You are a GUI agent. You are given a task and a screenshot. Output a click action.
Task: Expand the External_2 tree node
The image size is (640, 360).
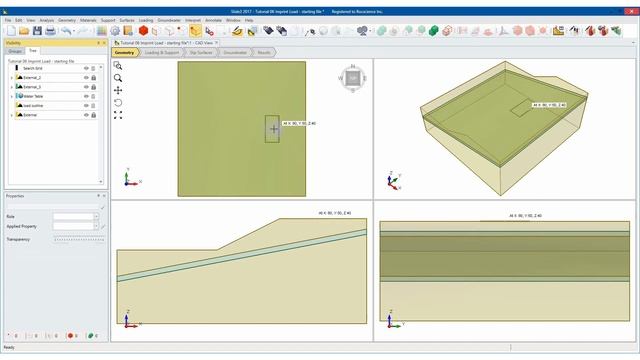click(11, 78)
